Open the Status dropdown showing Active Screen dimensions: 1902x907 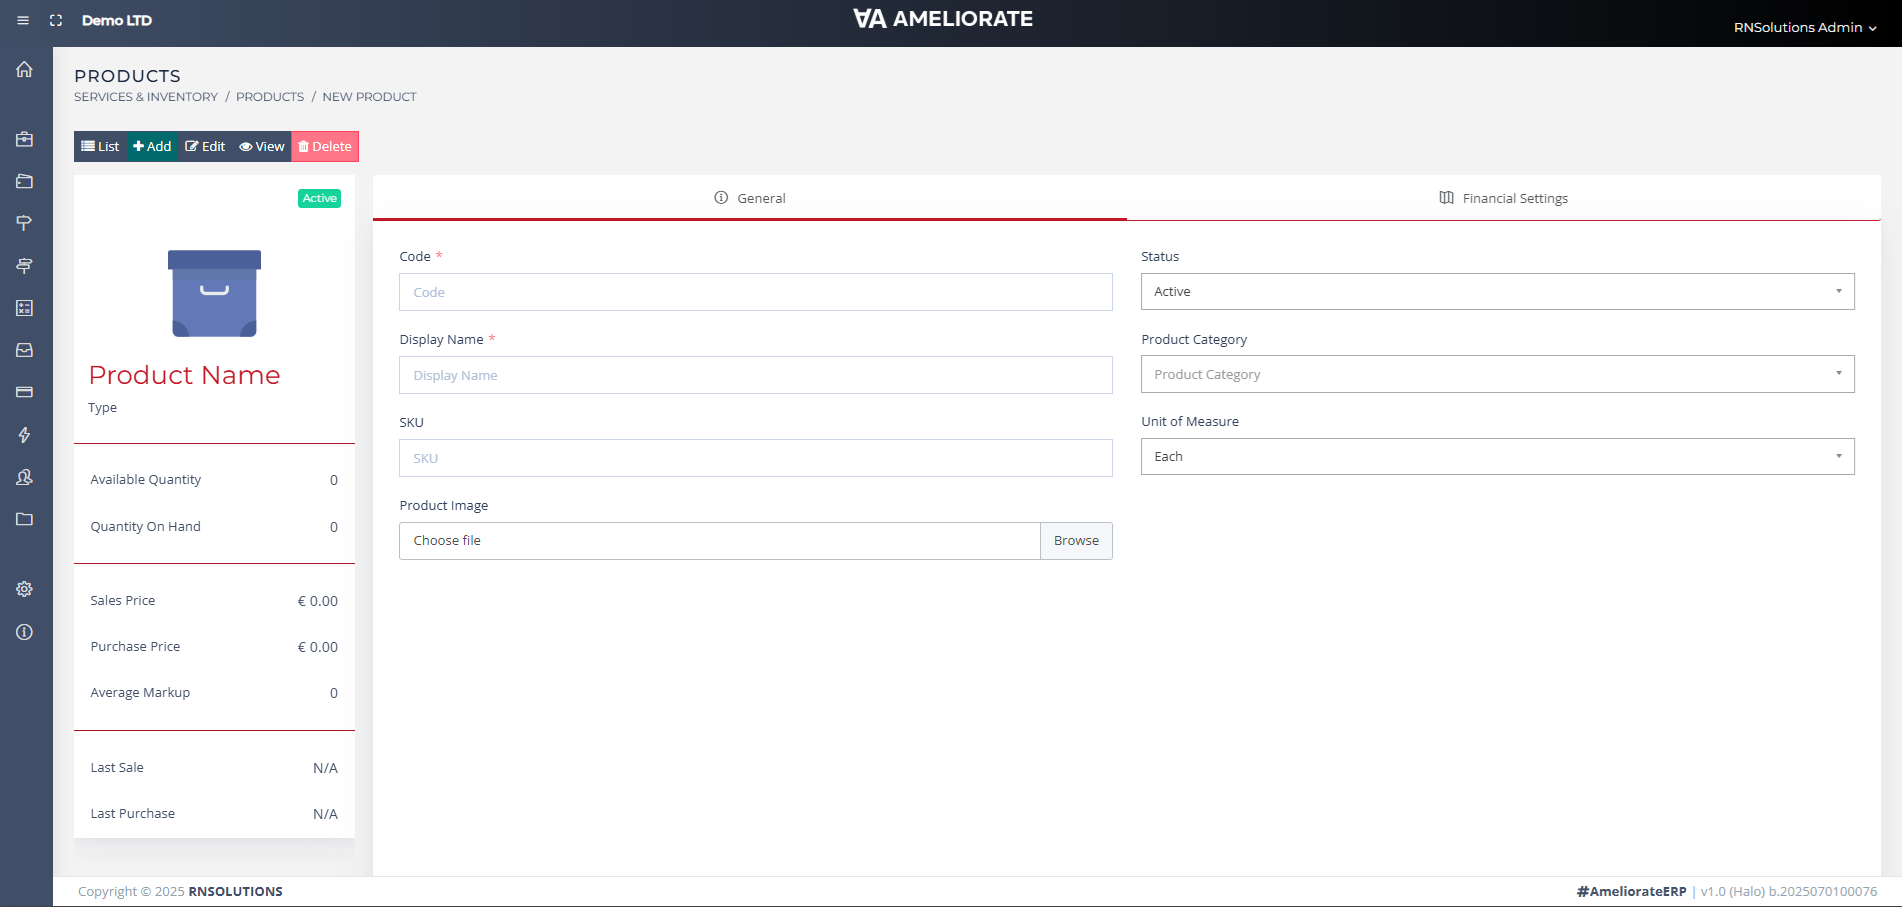click(1497, 291)
